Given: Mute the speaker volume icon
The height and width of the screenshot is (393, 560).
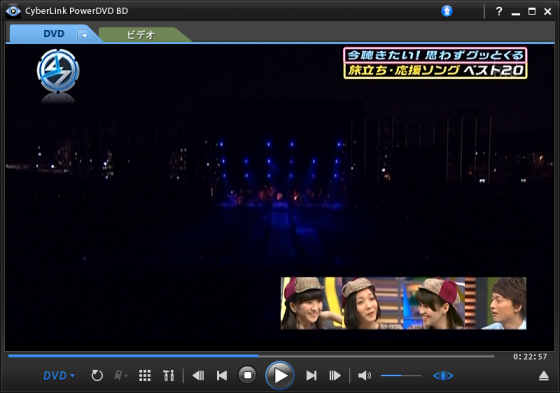Looking at the screenshot, I should [x=364, y=375].
